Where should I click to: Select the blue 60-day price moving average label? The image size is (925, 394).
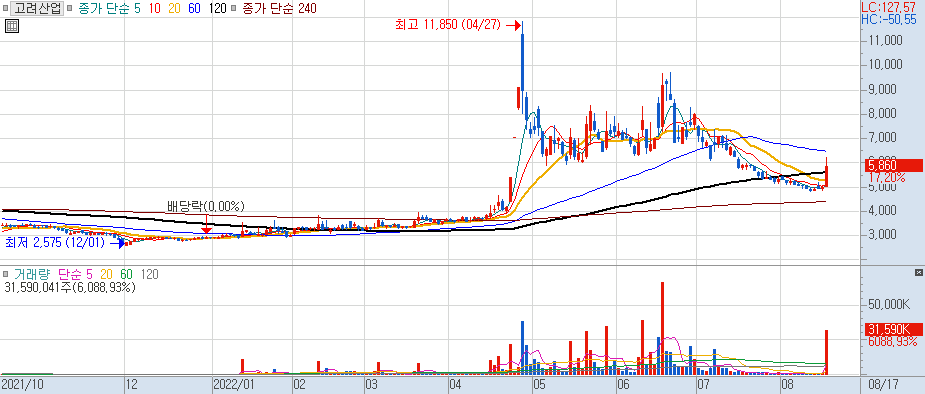point(196,9)
